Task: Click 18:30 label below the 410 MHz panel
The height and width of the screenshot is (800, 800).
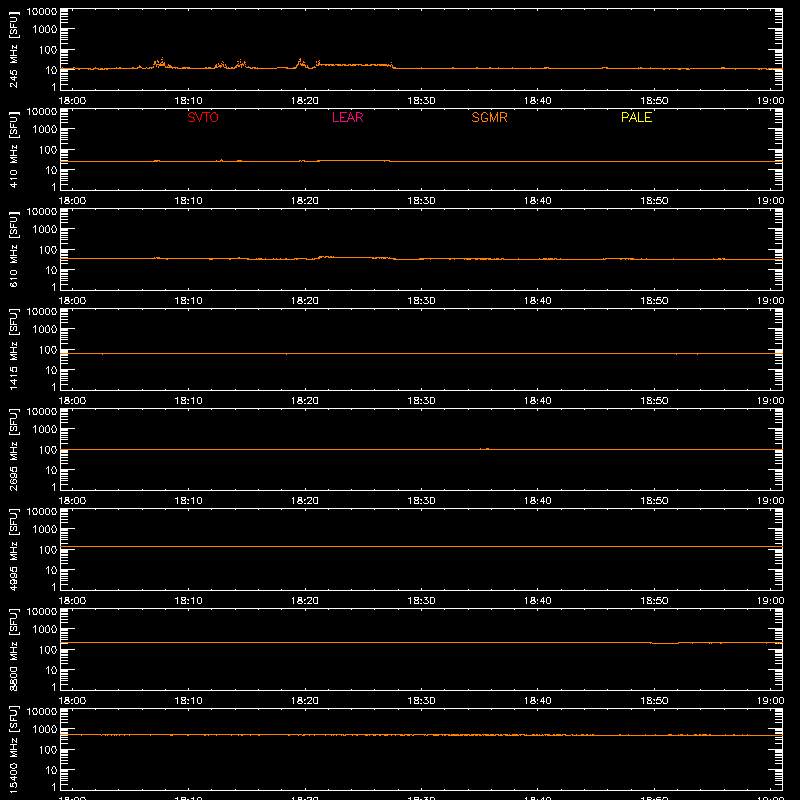Action: click(x=421, y=201)
